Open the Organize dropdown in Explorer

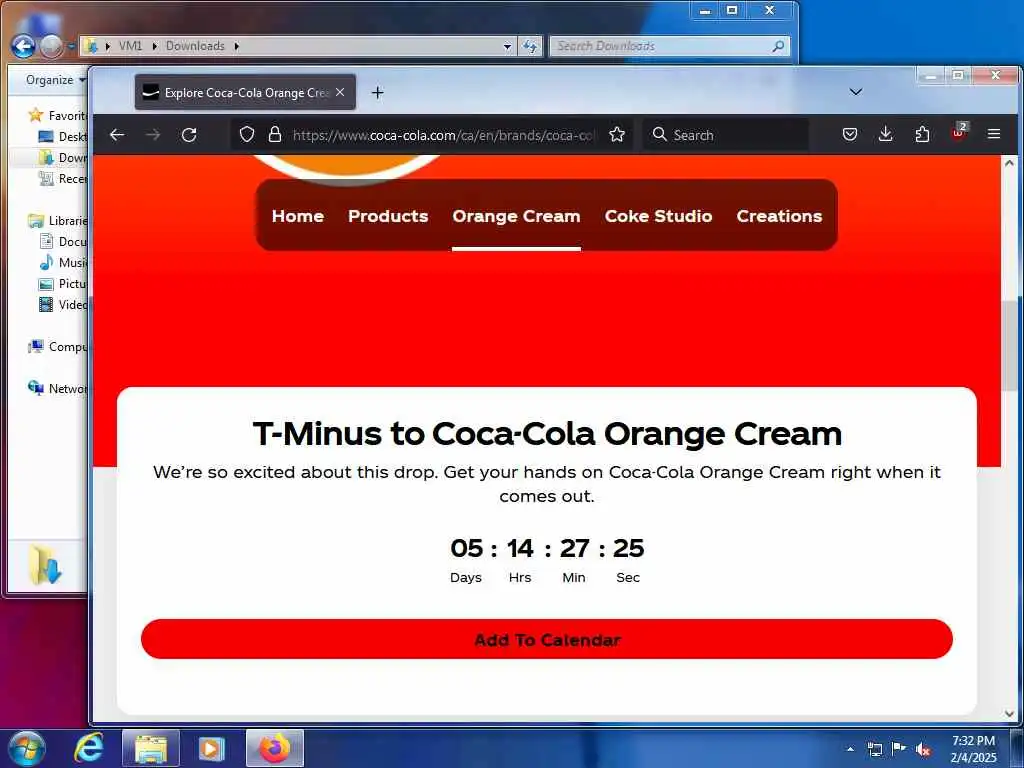(x=56, y=80)
